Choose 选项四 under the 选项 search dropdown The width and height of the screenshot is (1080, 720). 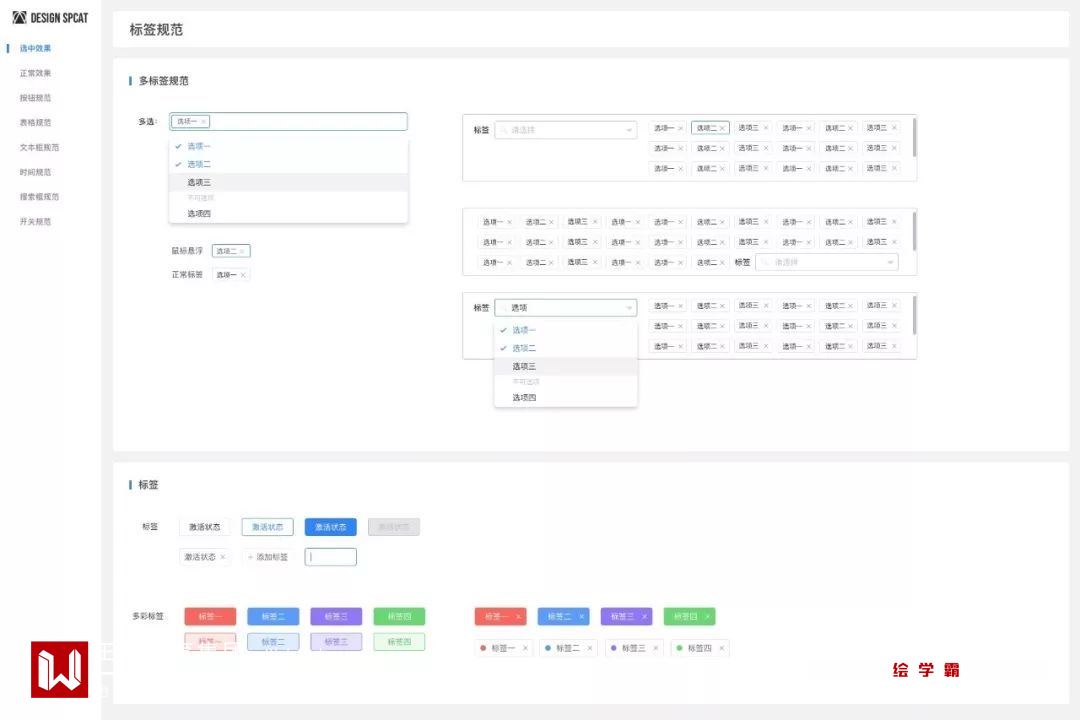pyautogui.click(x=565, y=398)
